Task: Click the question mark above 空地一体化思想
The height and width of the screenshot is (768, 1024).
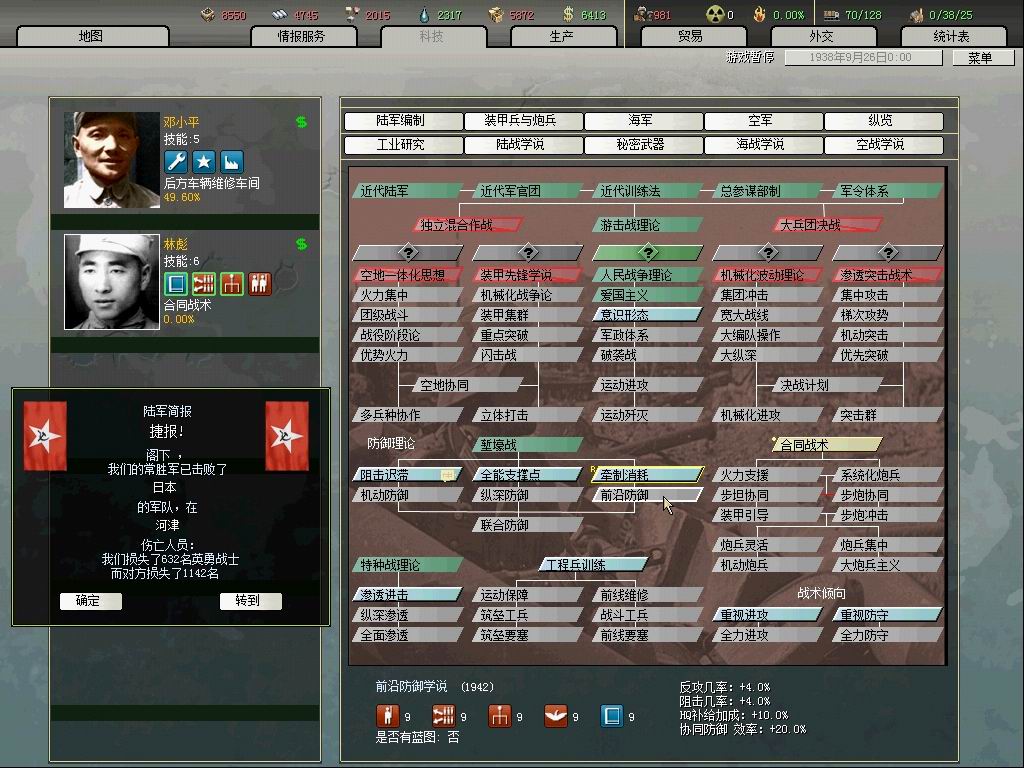Action: (408, 252)
